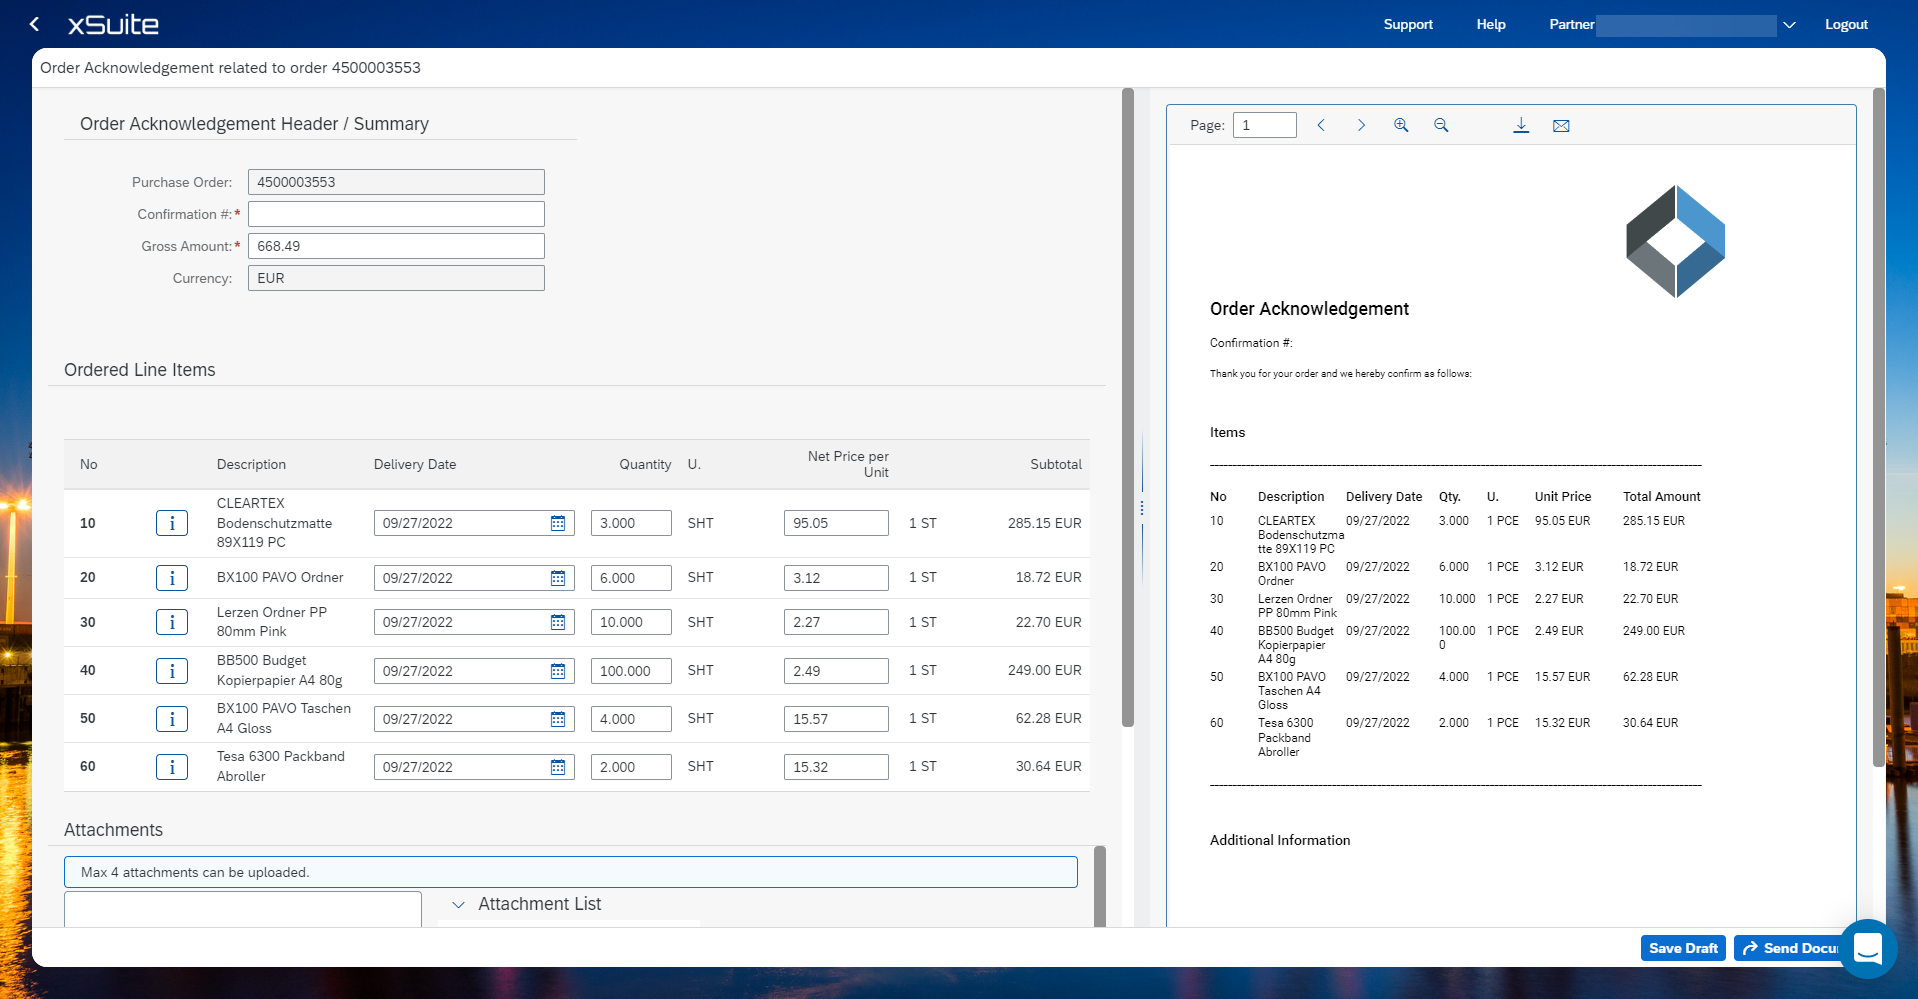Click the splitter handle between the panels
1918x999 pixels.
click(1142, 508)
